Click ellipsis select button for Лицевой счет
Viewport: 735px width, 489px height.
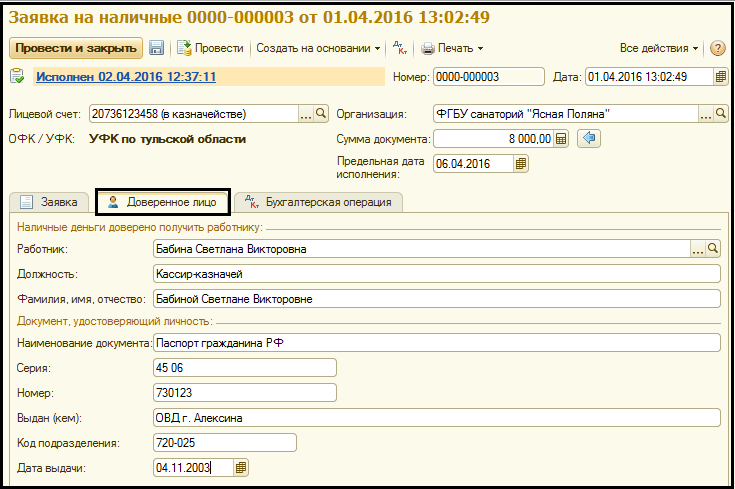point(306,114)
